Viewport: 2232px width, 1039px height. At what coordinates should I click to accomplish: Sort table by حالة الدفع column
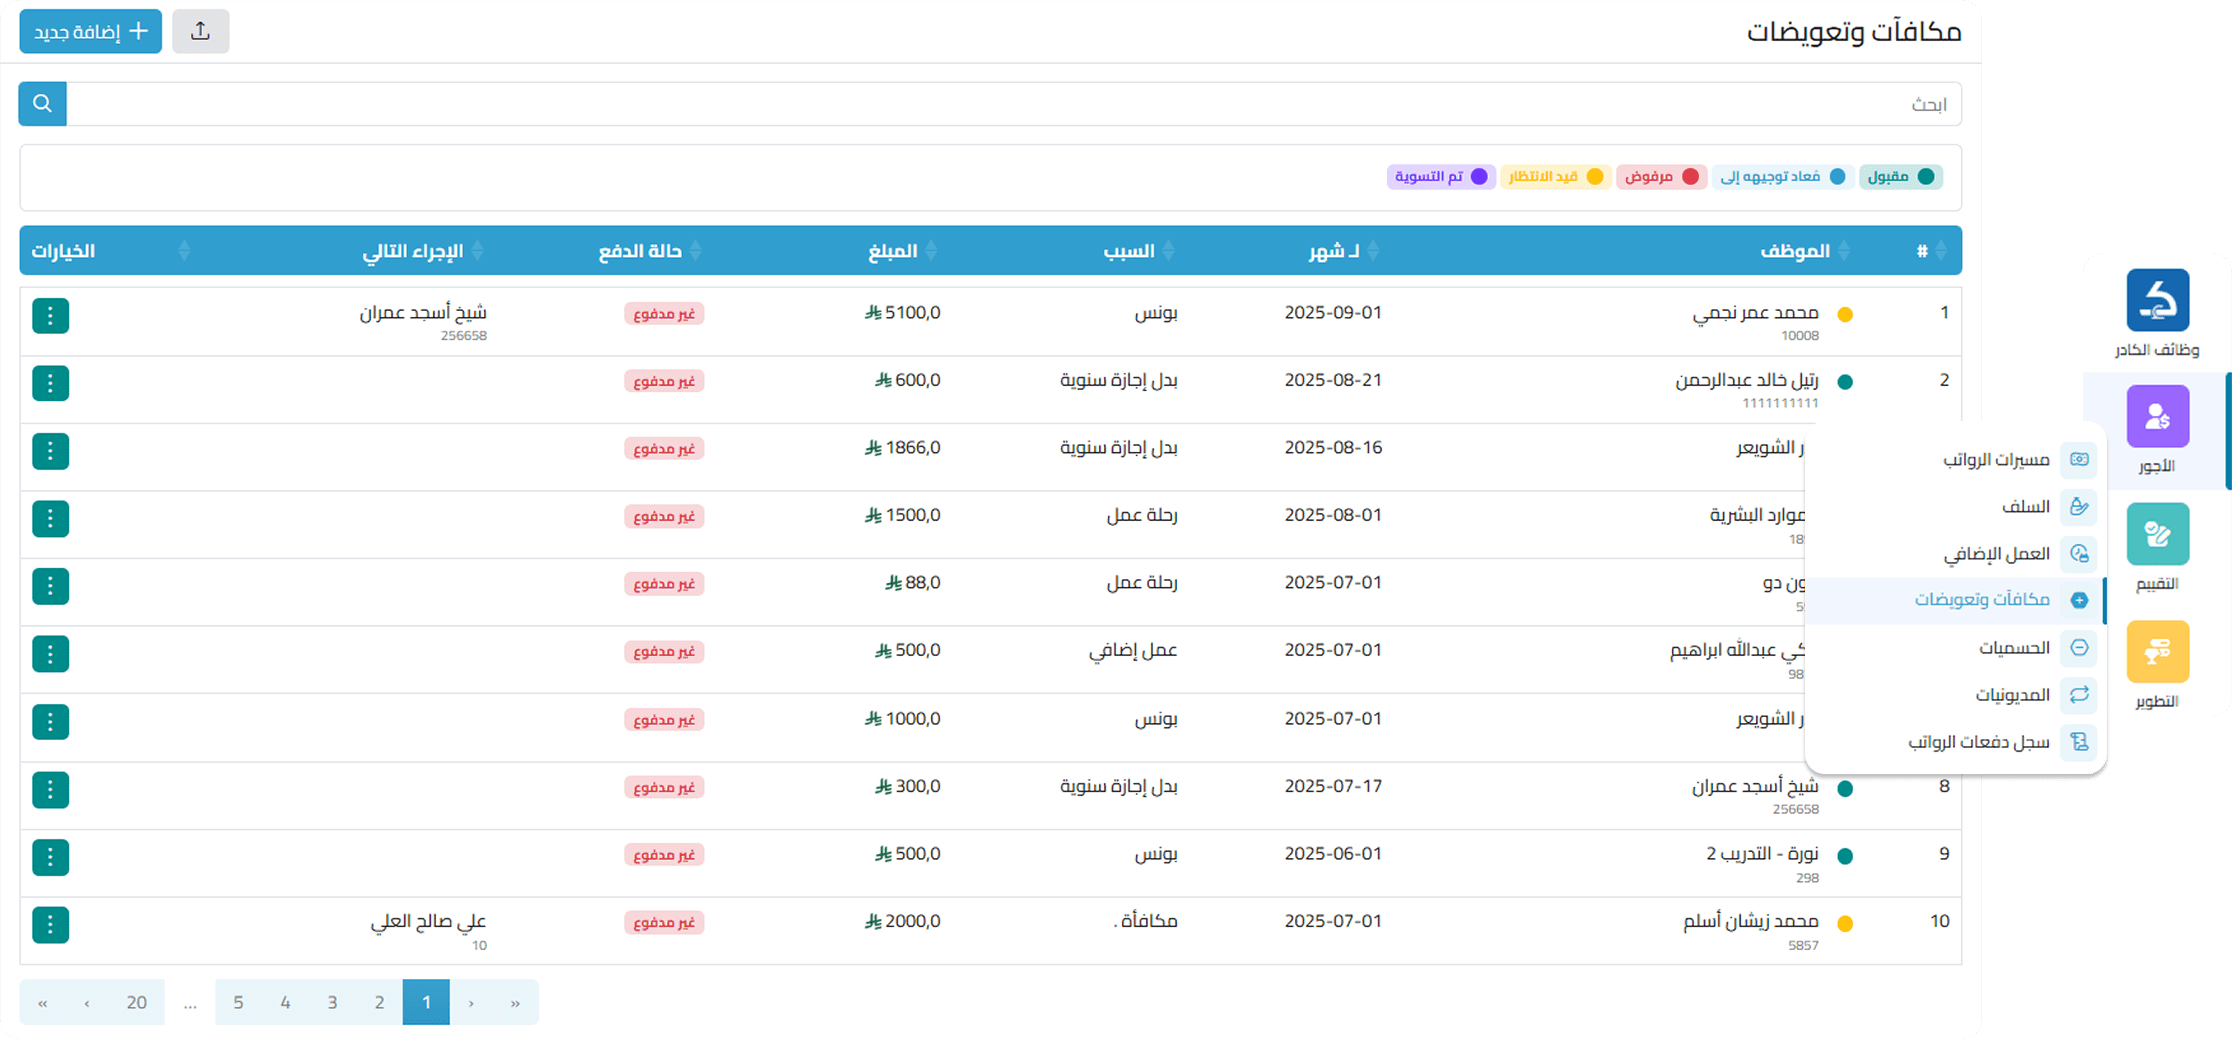click(650, 251)
